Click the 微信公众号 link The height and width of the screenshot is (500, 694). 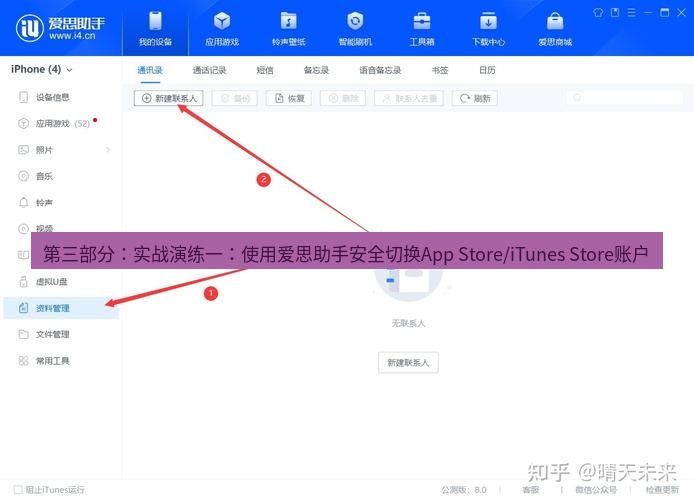coord(596,490)
